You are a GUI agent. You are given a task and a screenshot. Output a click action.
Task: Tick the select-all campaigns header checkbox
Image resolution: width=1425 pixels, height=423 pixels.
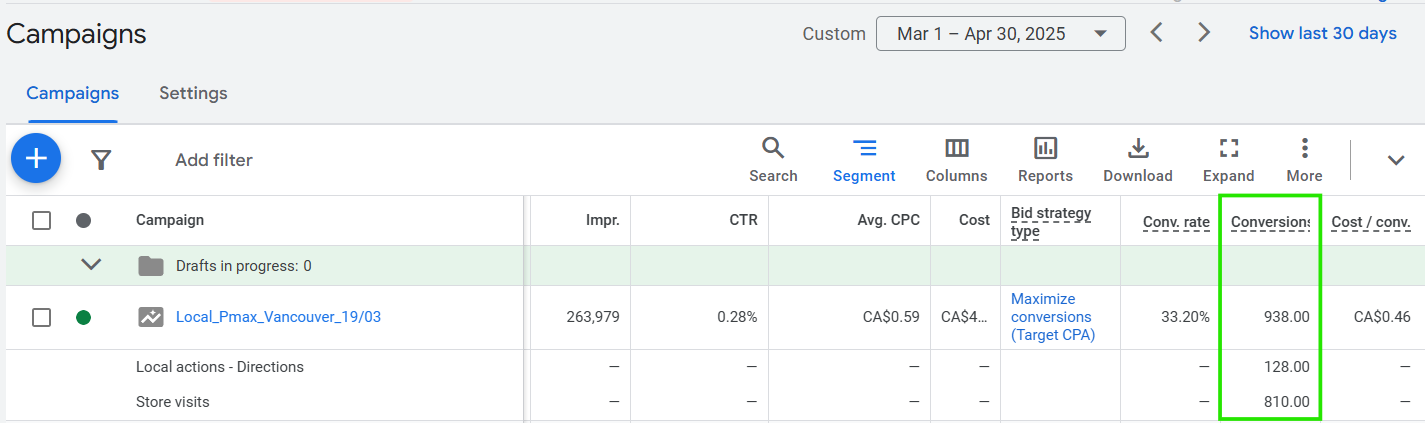point(41,220)
